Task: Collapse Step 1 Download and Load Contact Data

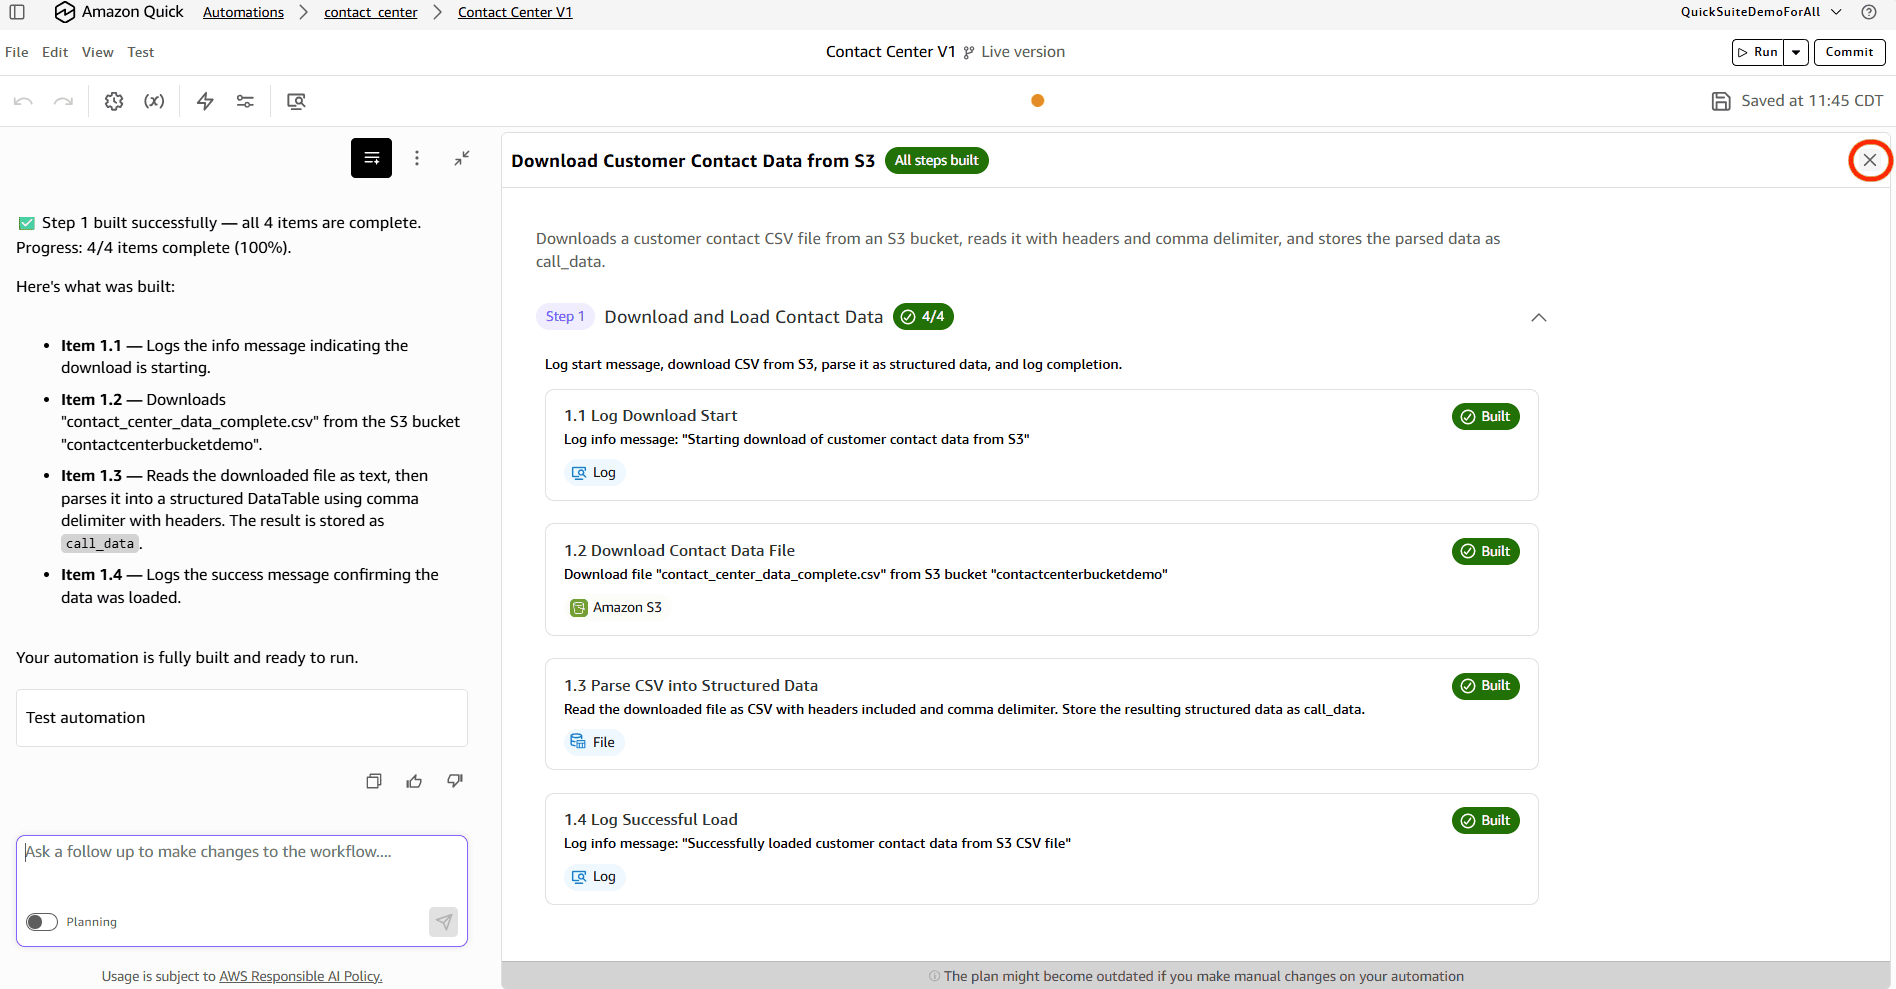Action: (1539, 318)
